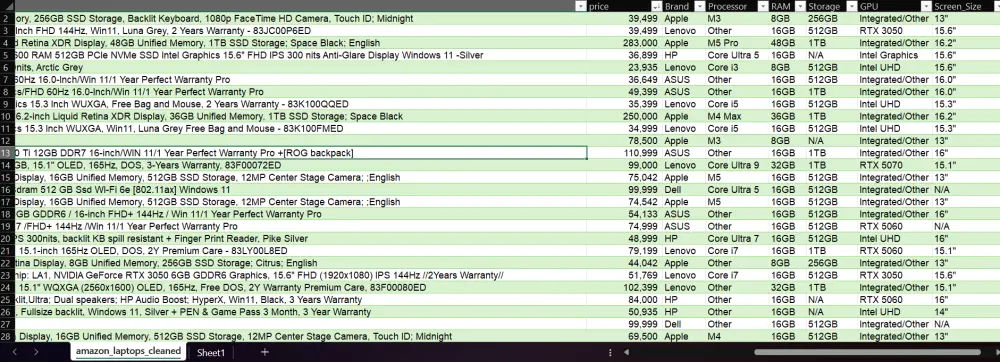Select the price cell 78,500

(624, 141)
